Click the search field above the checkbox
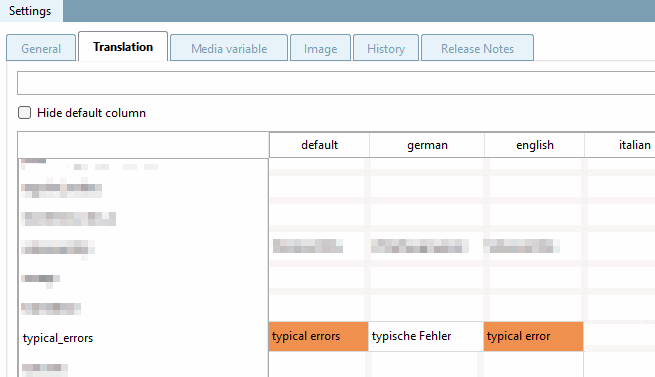Viewport: 655px width, 377px height. click(336, 83)
